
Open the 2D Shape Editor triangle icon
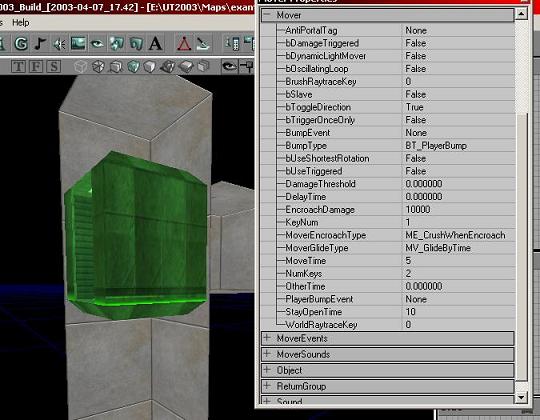tap(184, 44)
